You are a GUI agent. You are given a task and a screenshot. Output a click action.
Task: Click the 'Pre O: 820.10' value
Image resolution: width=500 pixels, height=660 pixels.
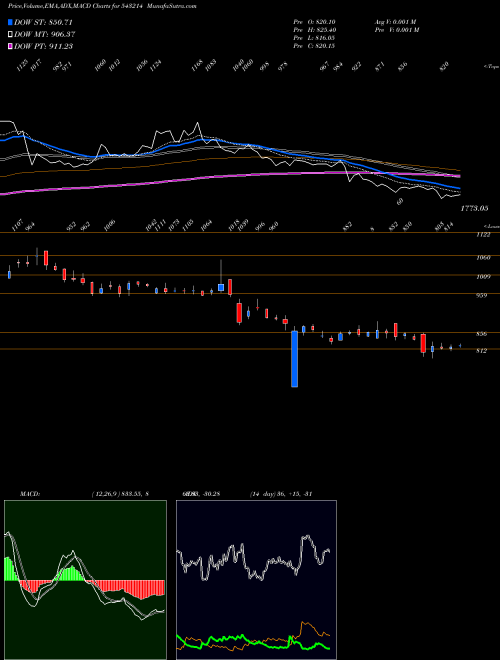pyautogui.click(x=314, y=21)
